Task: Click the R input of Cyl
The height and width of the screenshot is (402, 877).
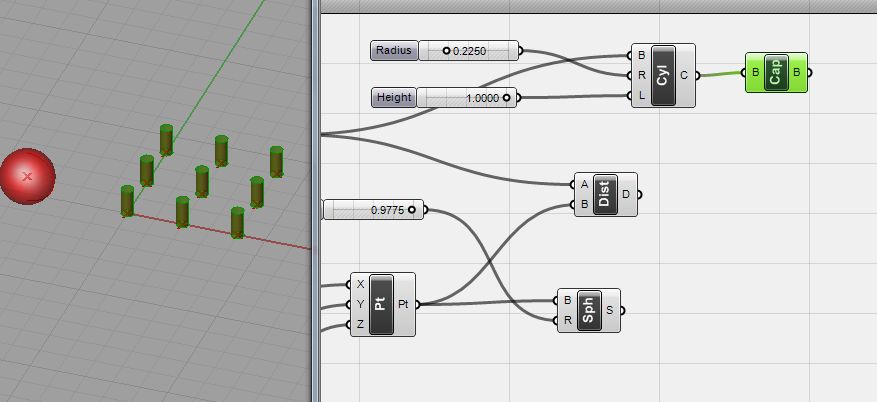Action: point(642,75)
